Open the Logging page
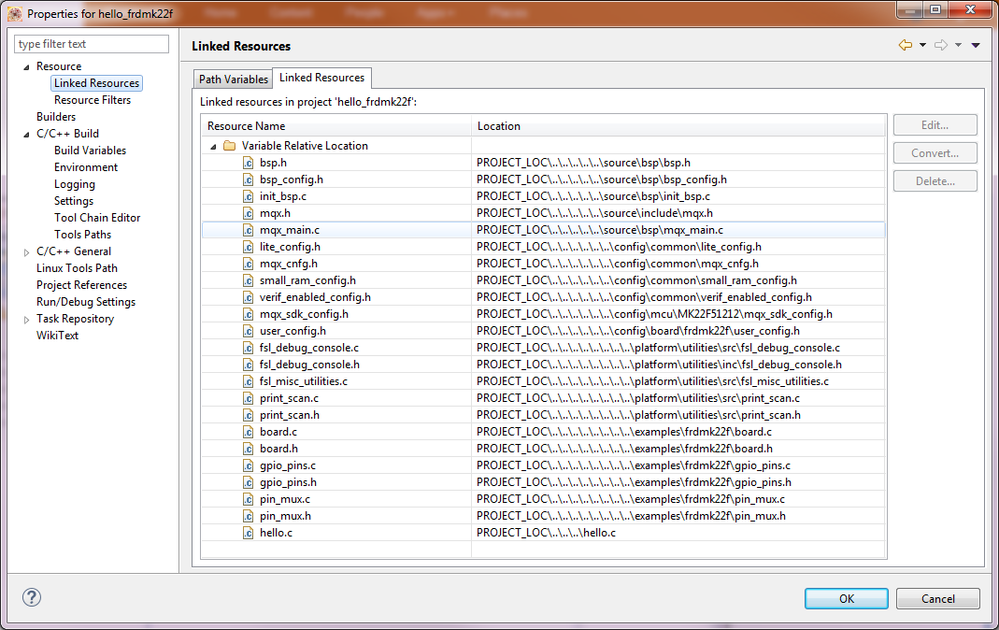This screenshot has height=630, width=999. pyautogui.click(x=75, y=184)
